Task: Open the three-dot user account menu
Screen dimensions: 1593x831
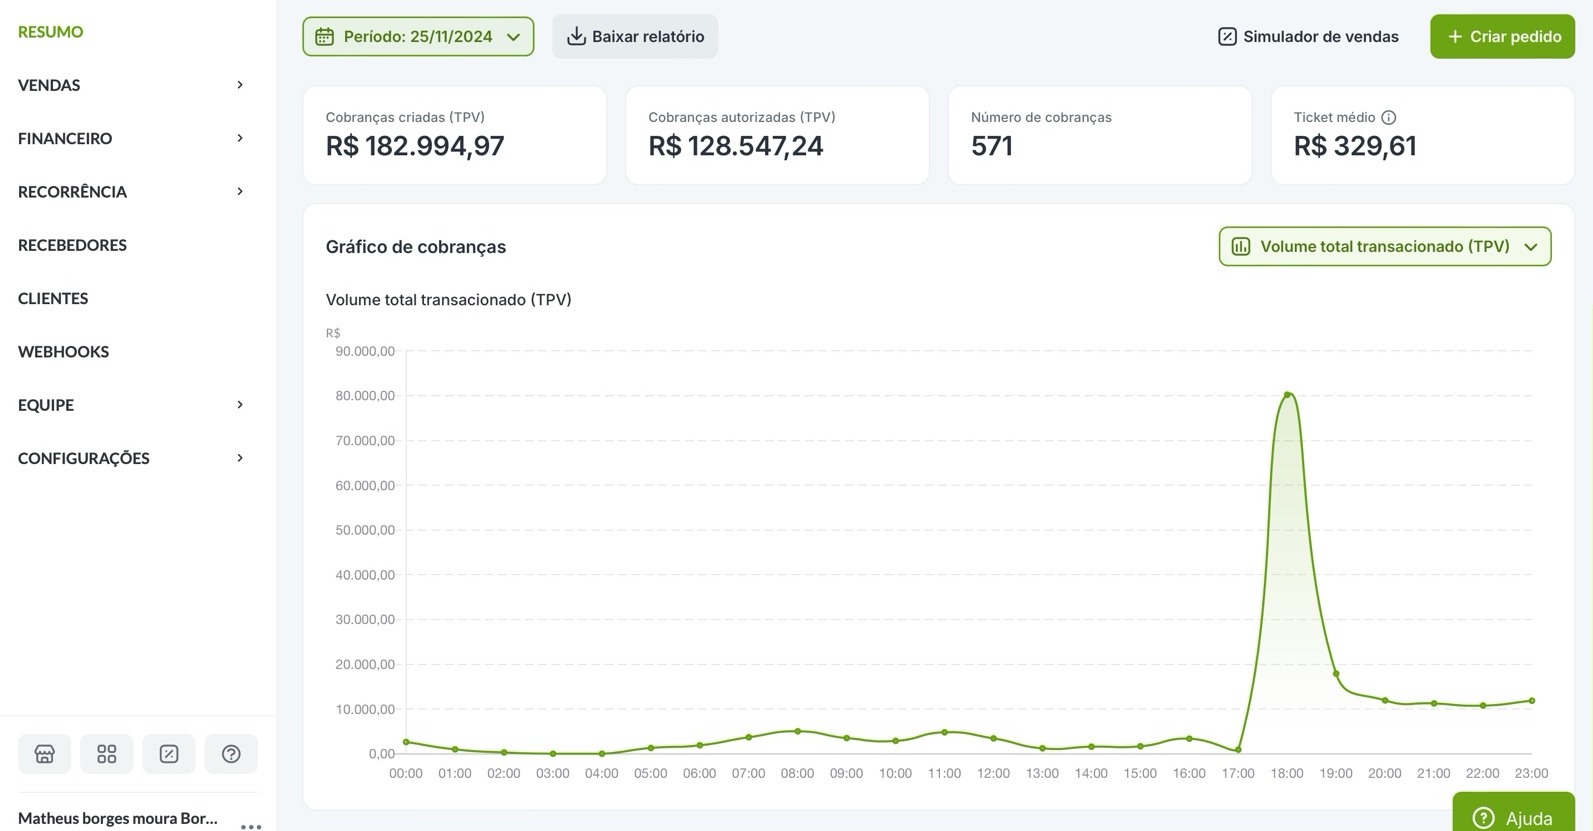Action: pos(251,825)
